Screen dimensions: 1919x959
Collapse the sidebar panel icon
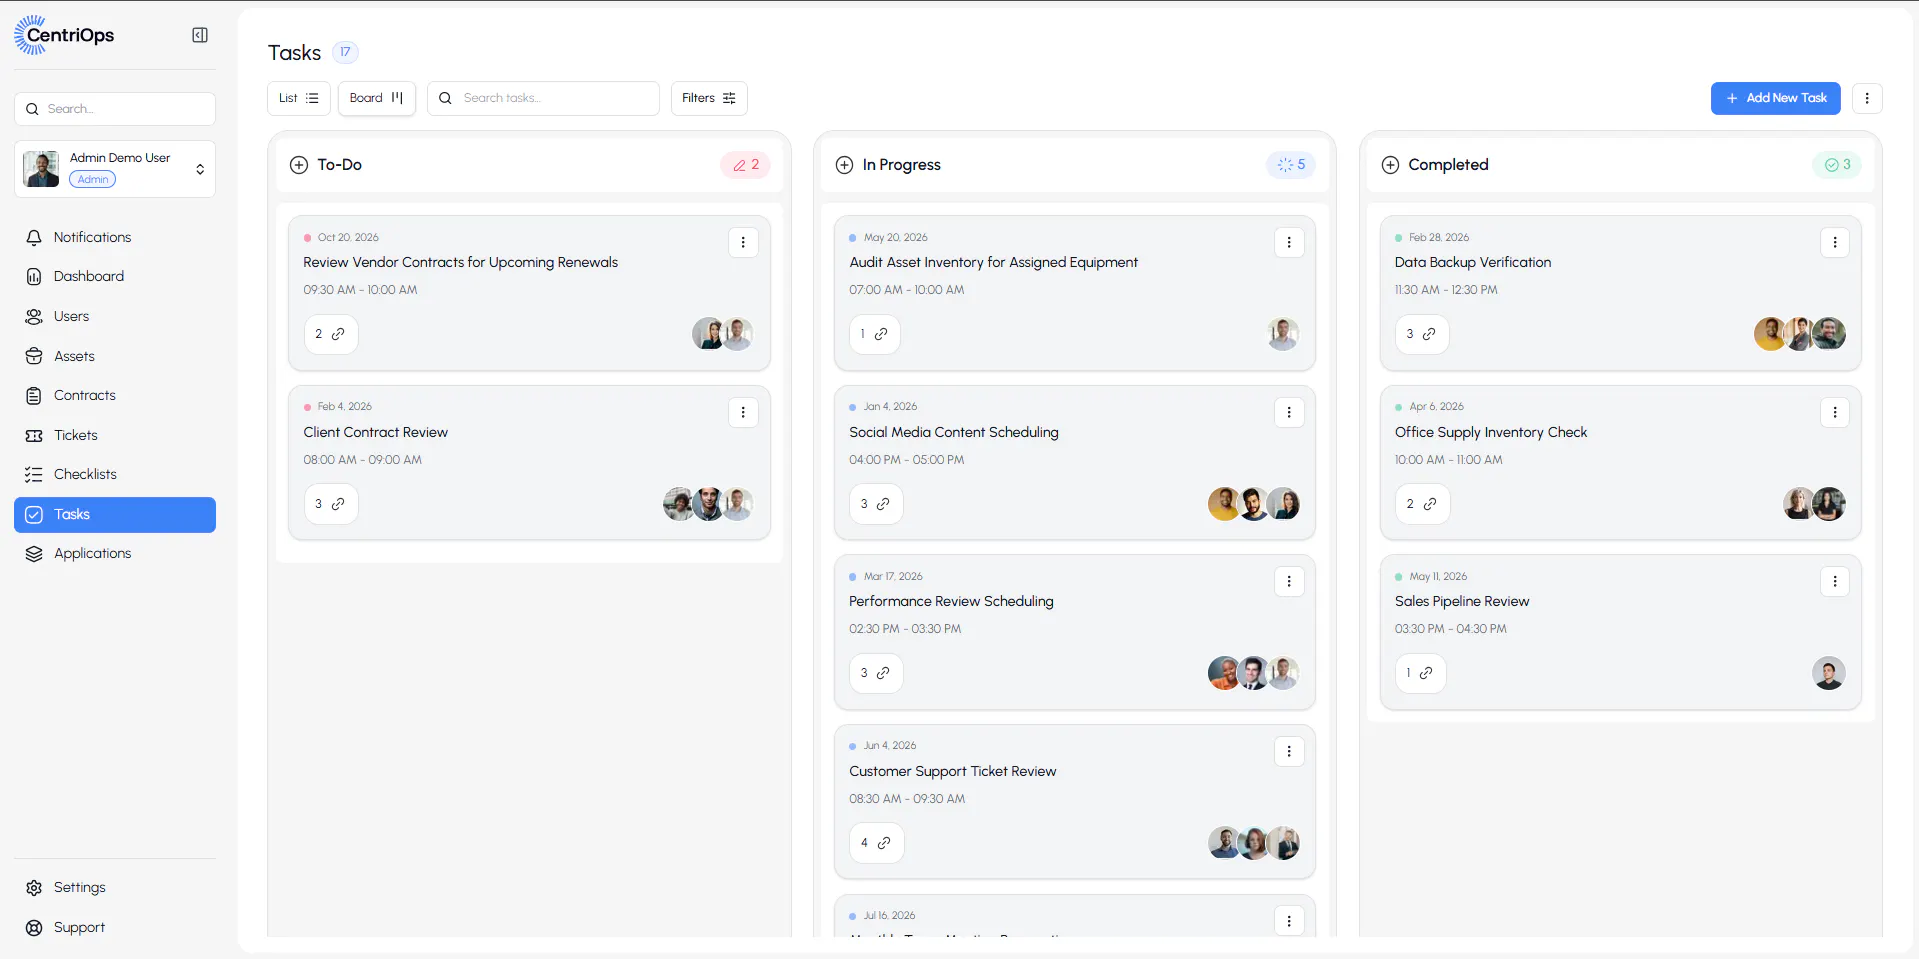coord(200,35)
